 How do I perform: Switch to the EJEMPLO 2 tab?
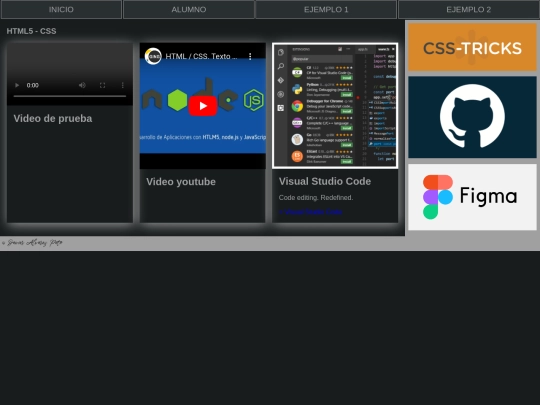[x=469, y=9]
